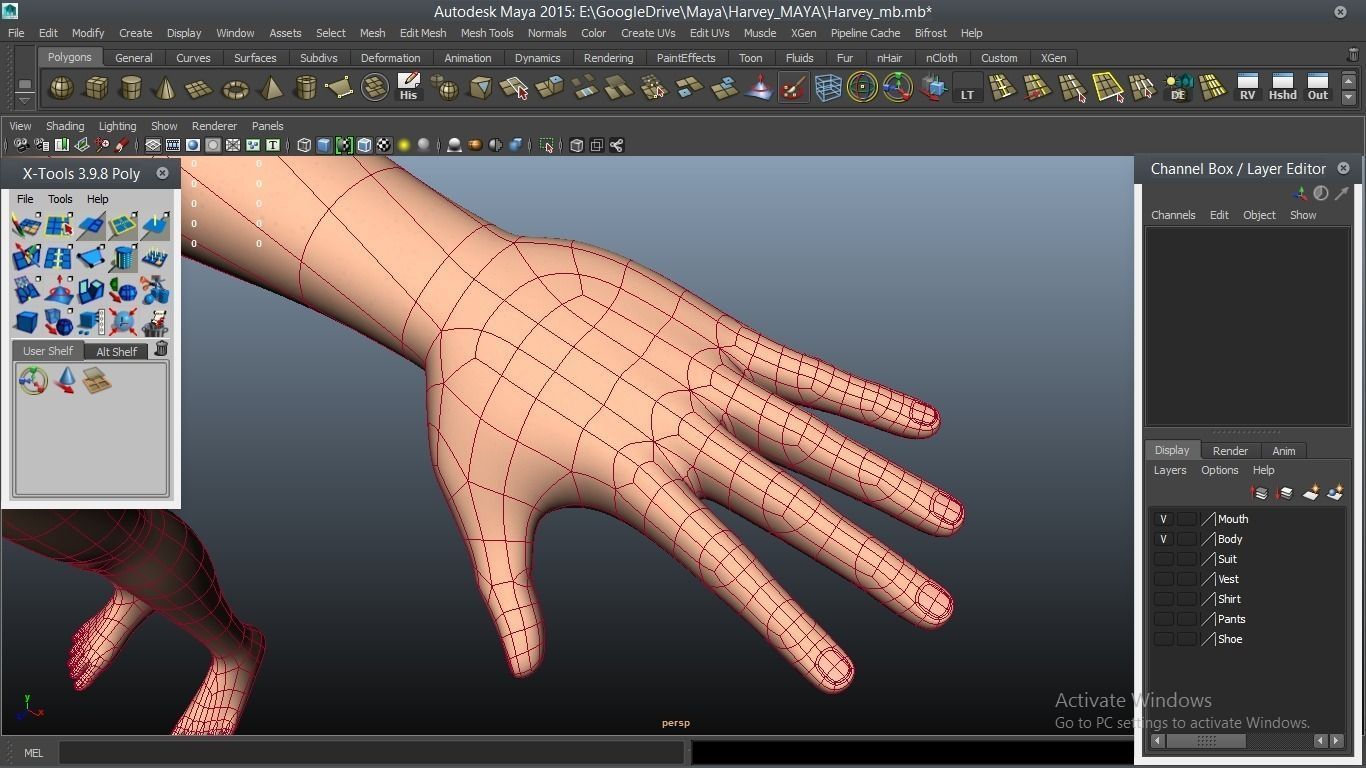Create a polygon cube from the shelf

(96, 88)
